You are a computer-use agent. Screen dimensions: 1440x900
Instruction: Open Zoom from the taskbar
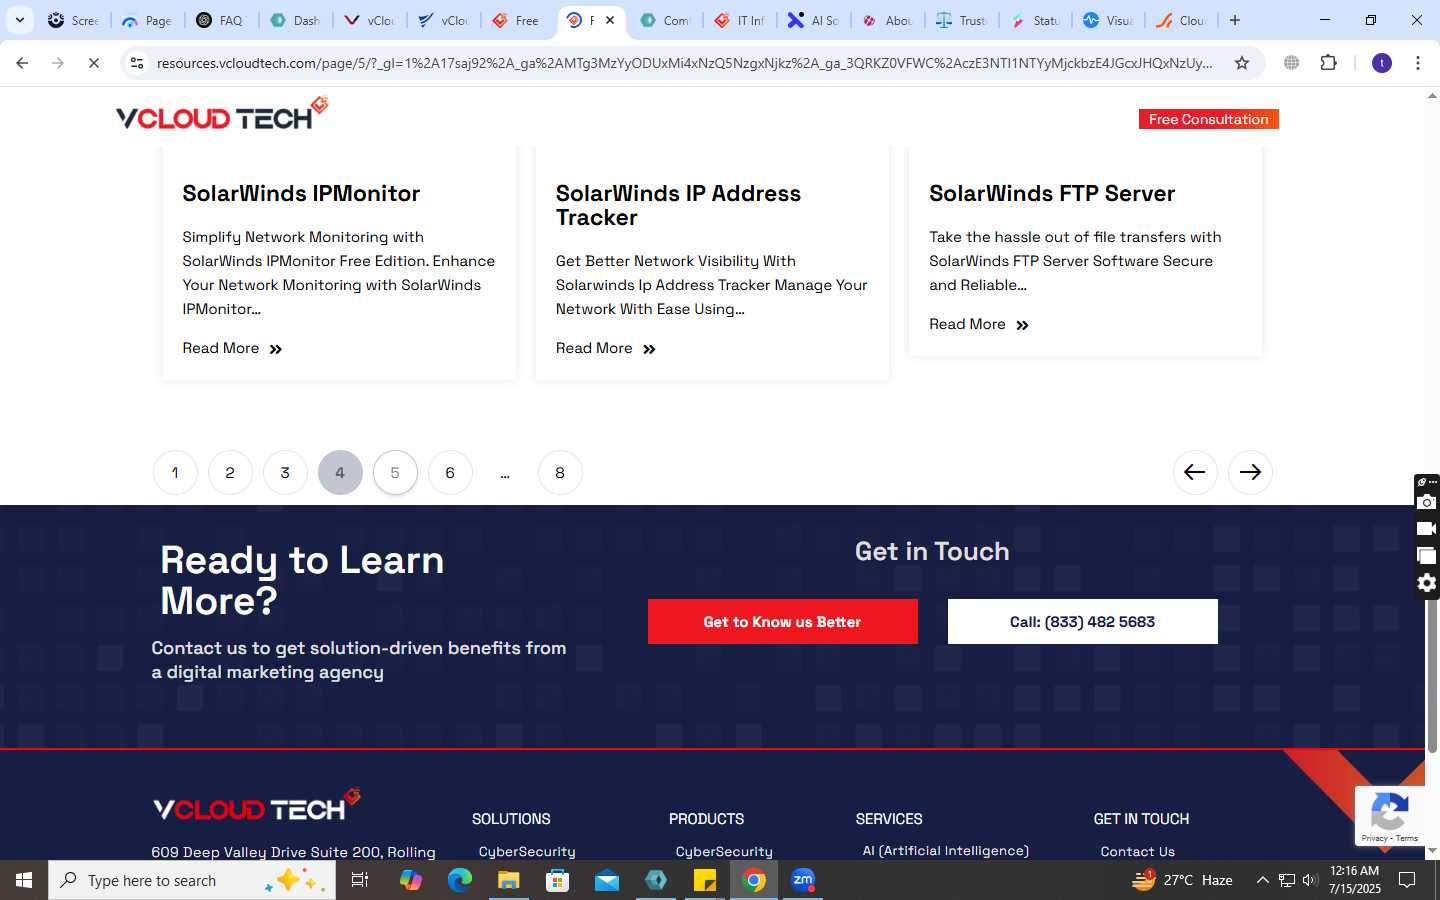click(803, 880)
